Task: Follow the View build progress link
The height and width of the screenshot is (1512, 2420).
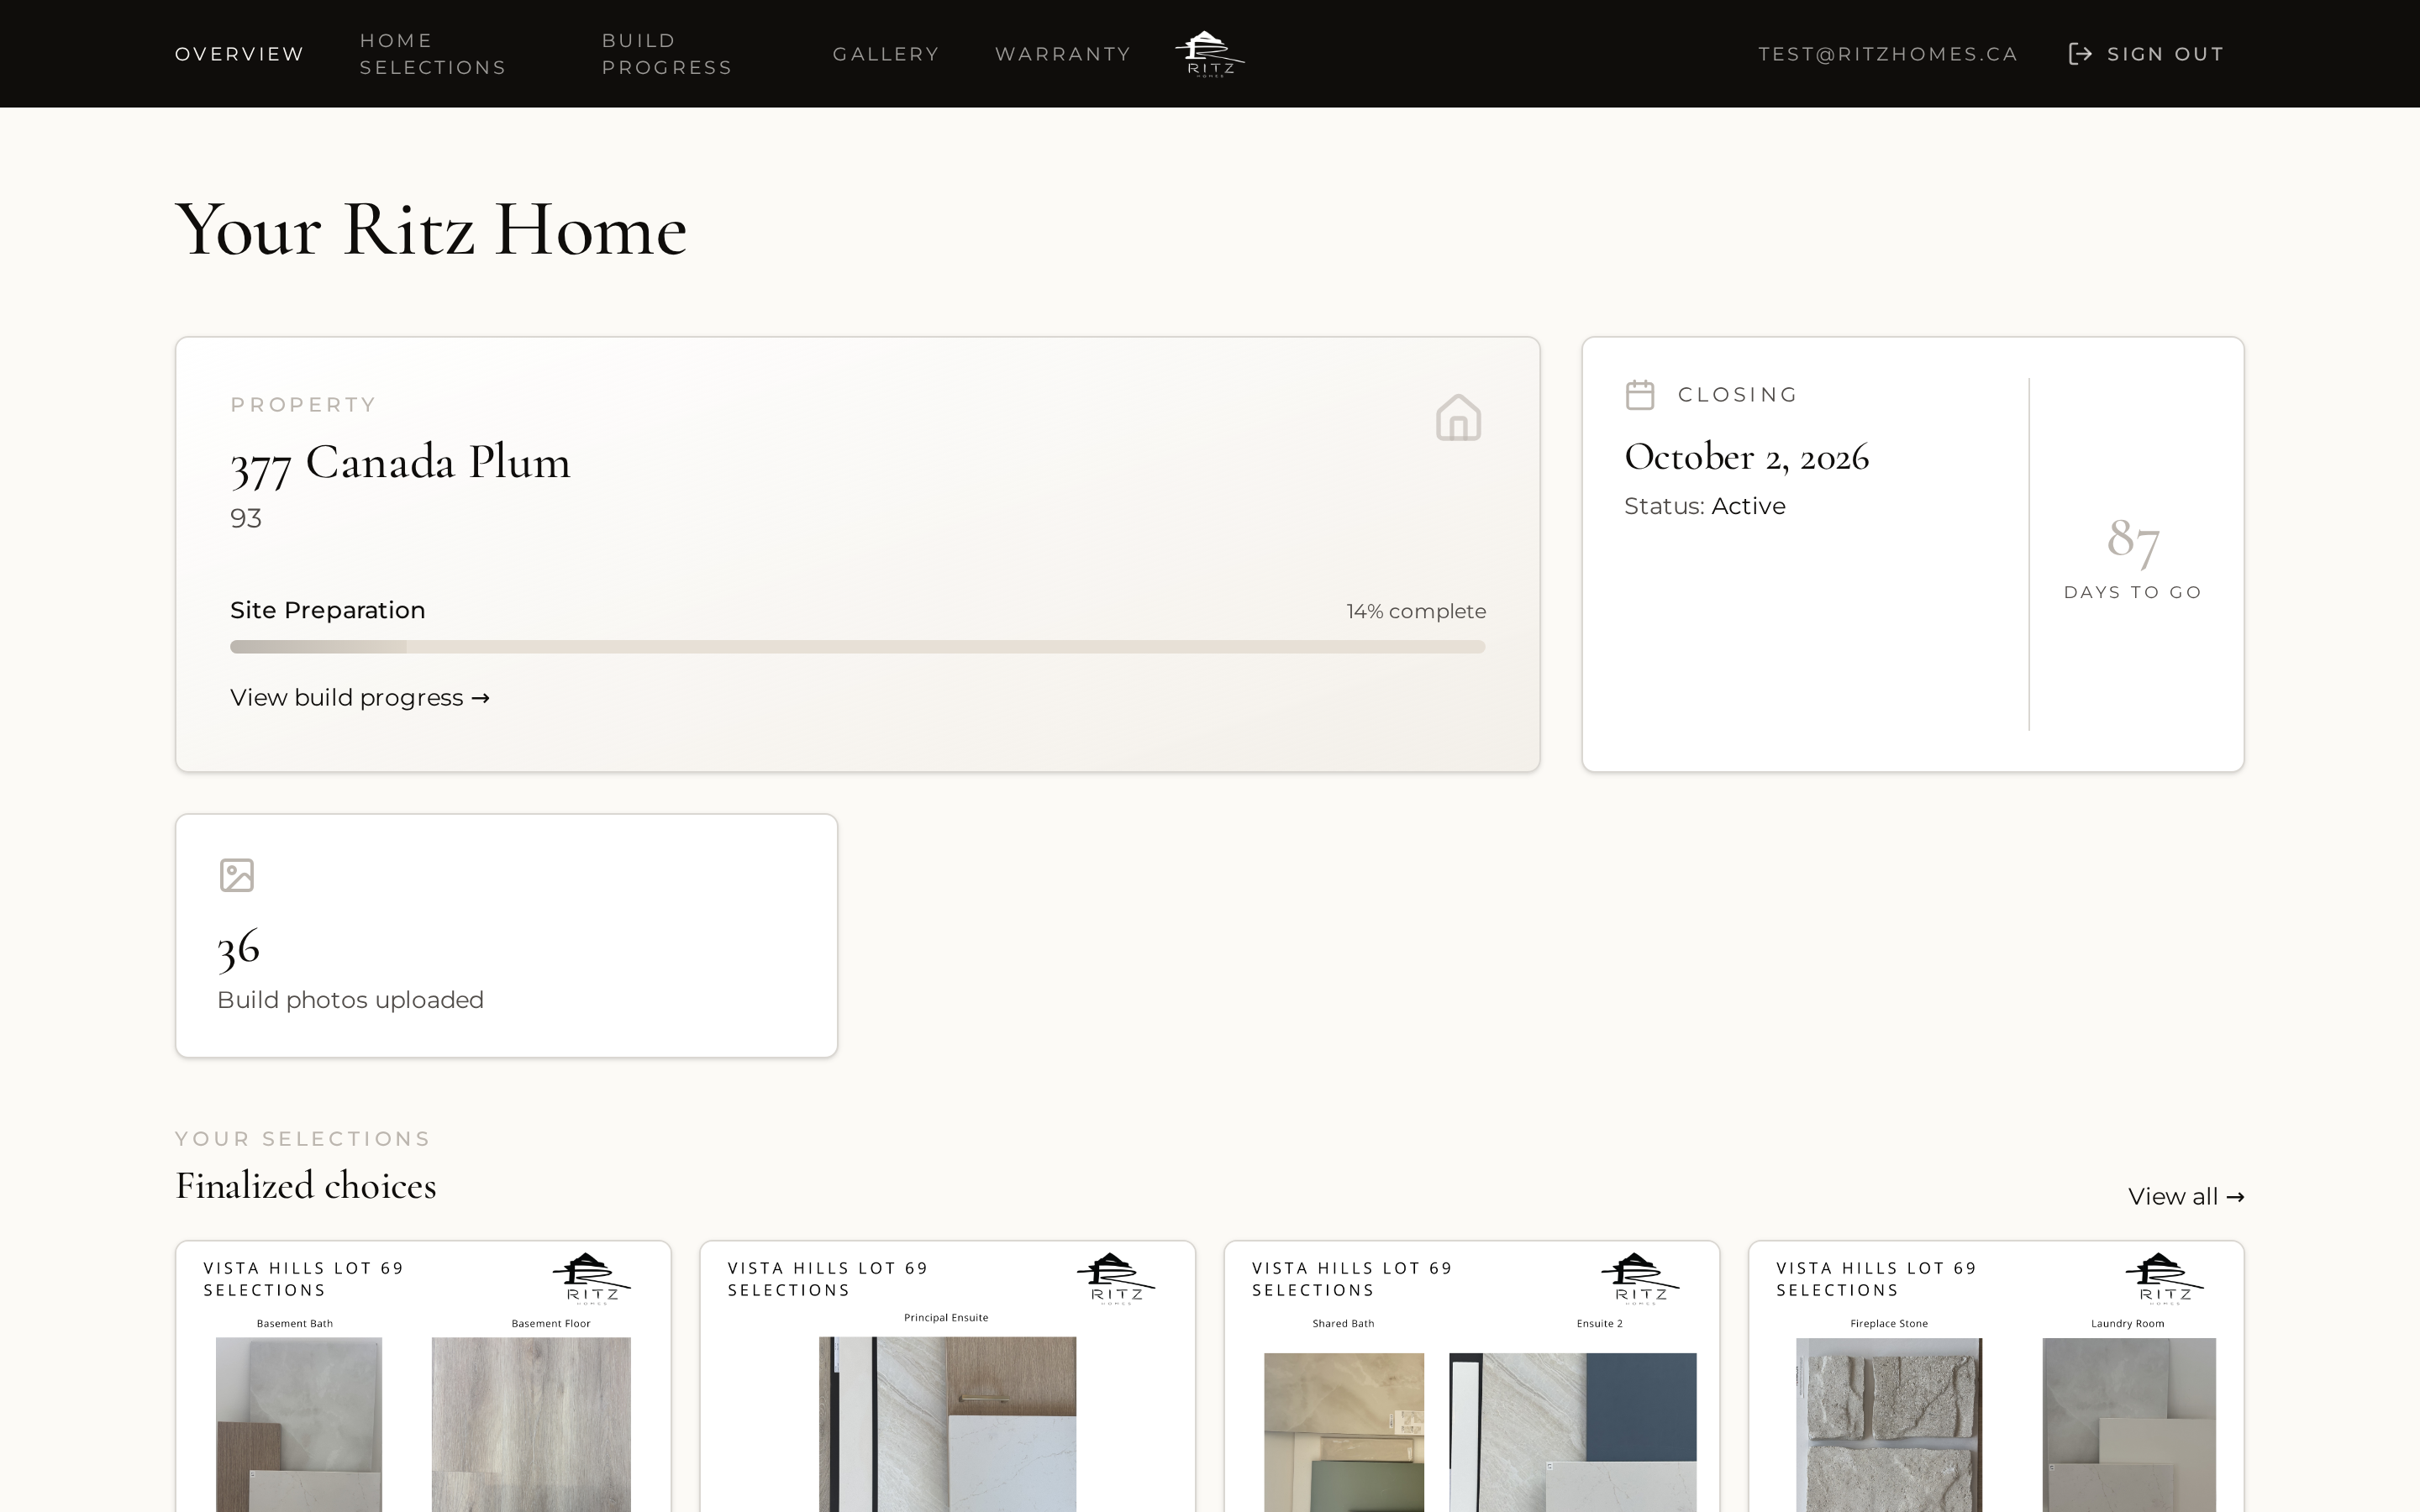Action: [360, 698]
